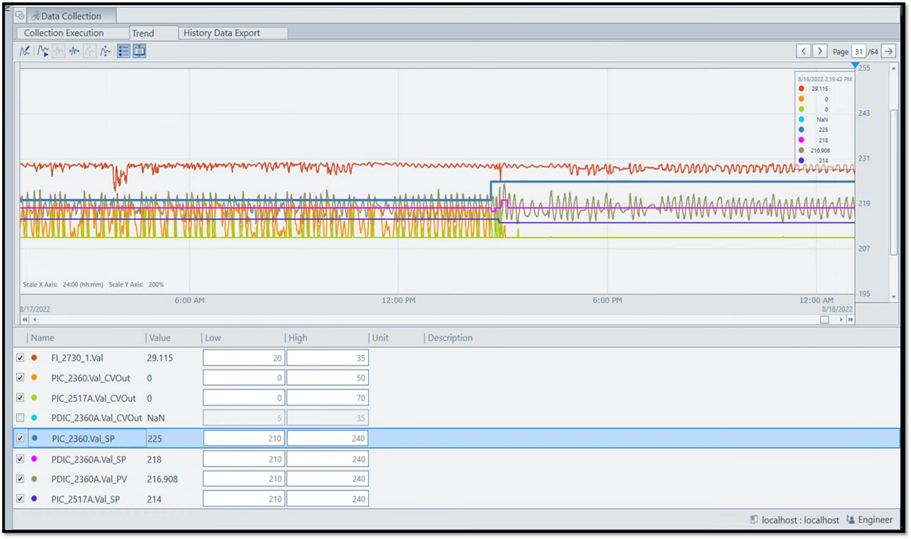Select the Data Collection window tab
Image resolution: width=911 pixels, height=539 pixels.
click(x=71, y=16)
